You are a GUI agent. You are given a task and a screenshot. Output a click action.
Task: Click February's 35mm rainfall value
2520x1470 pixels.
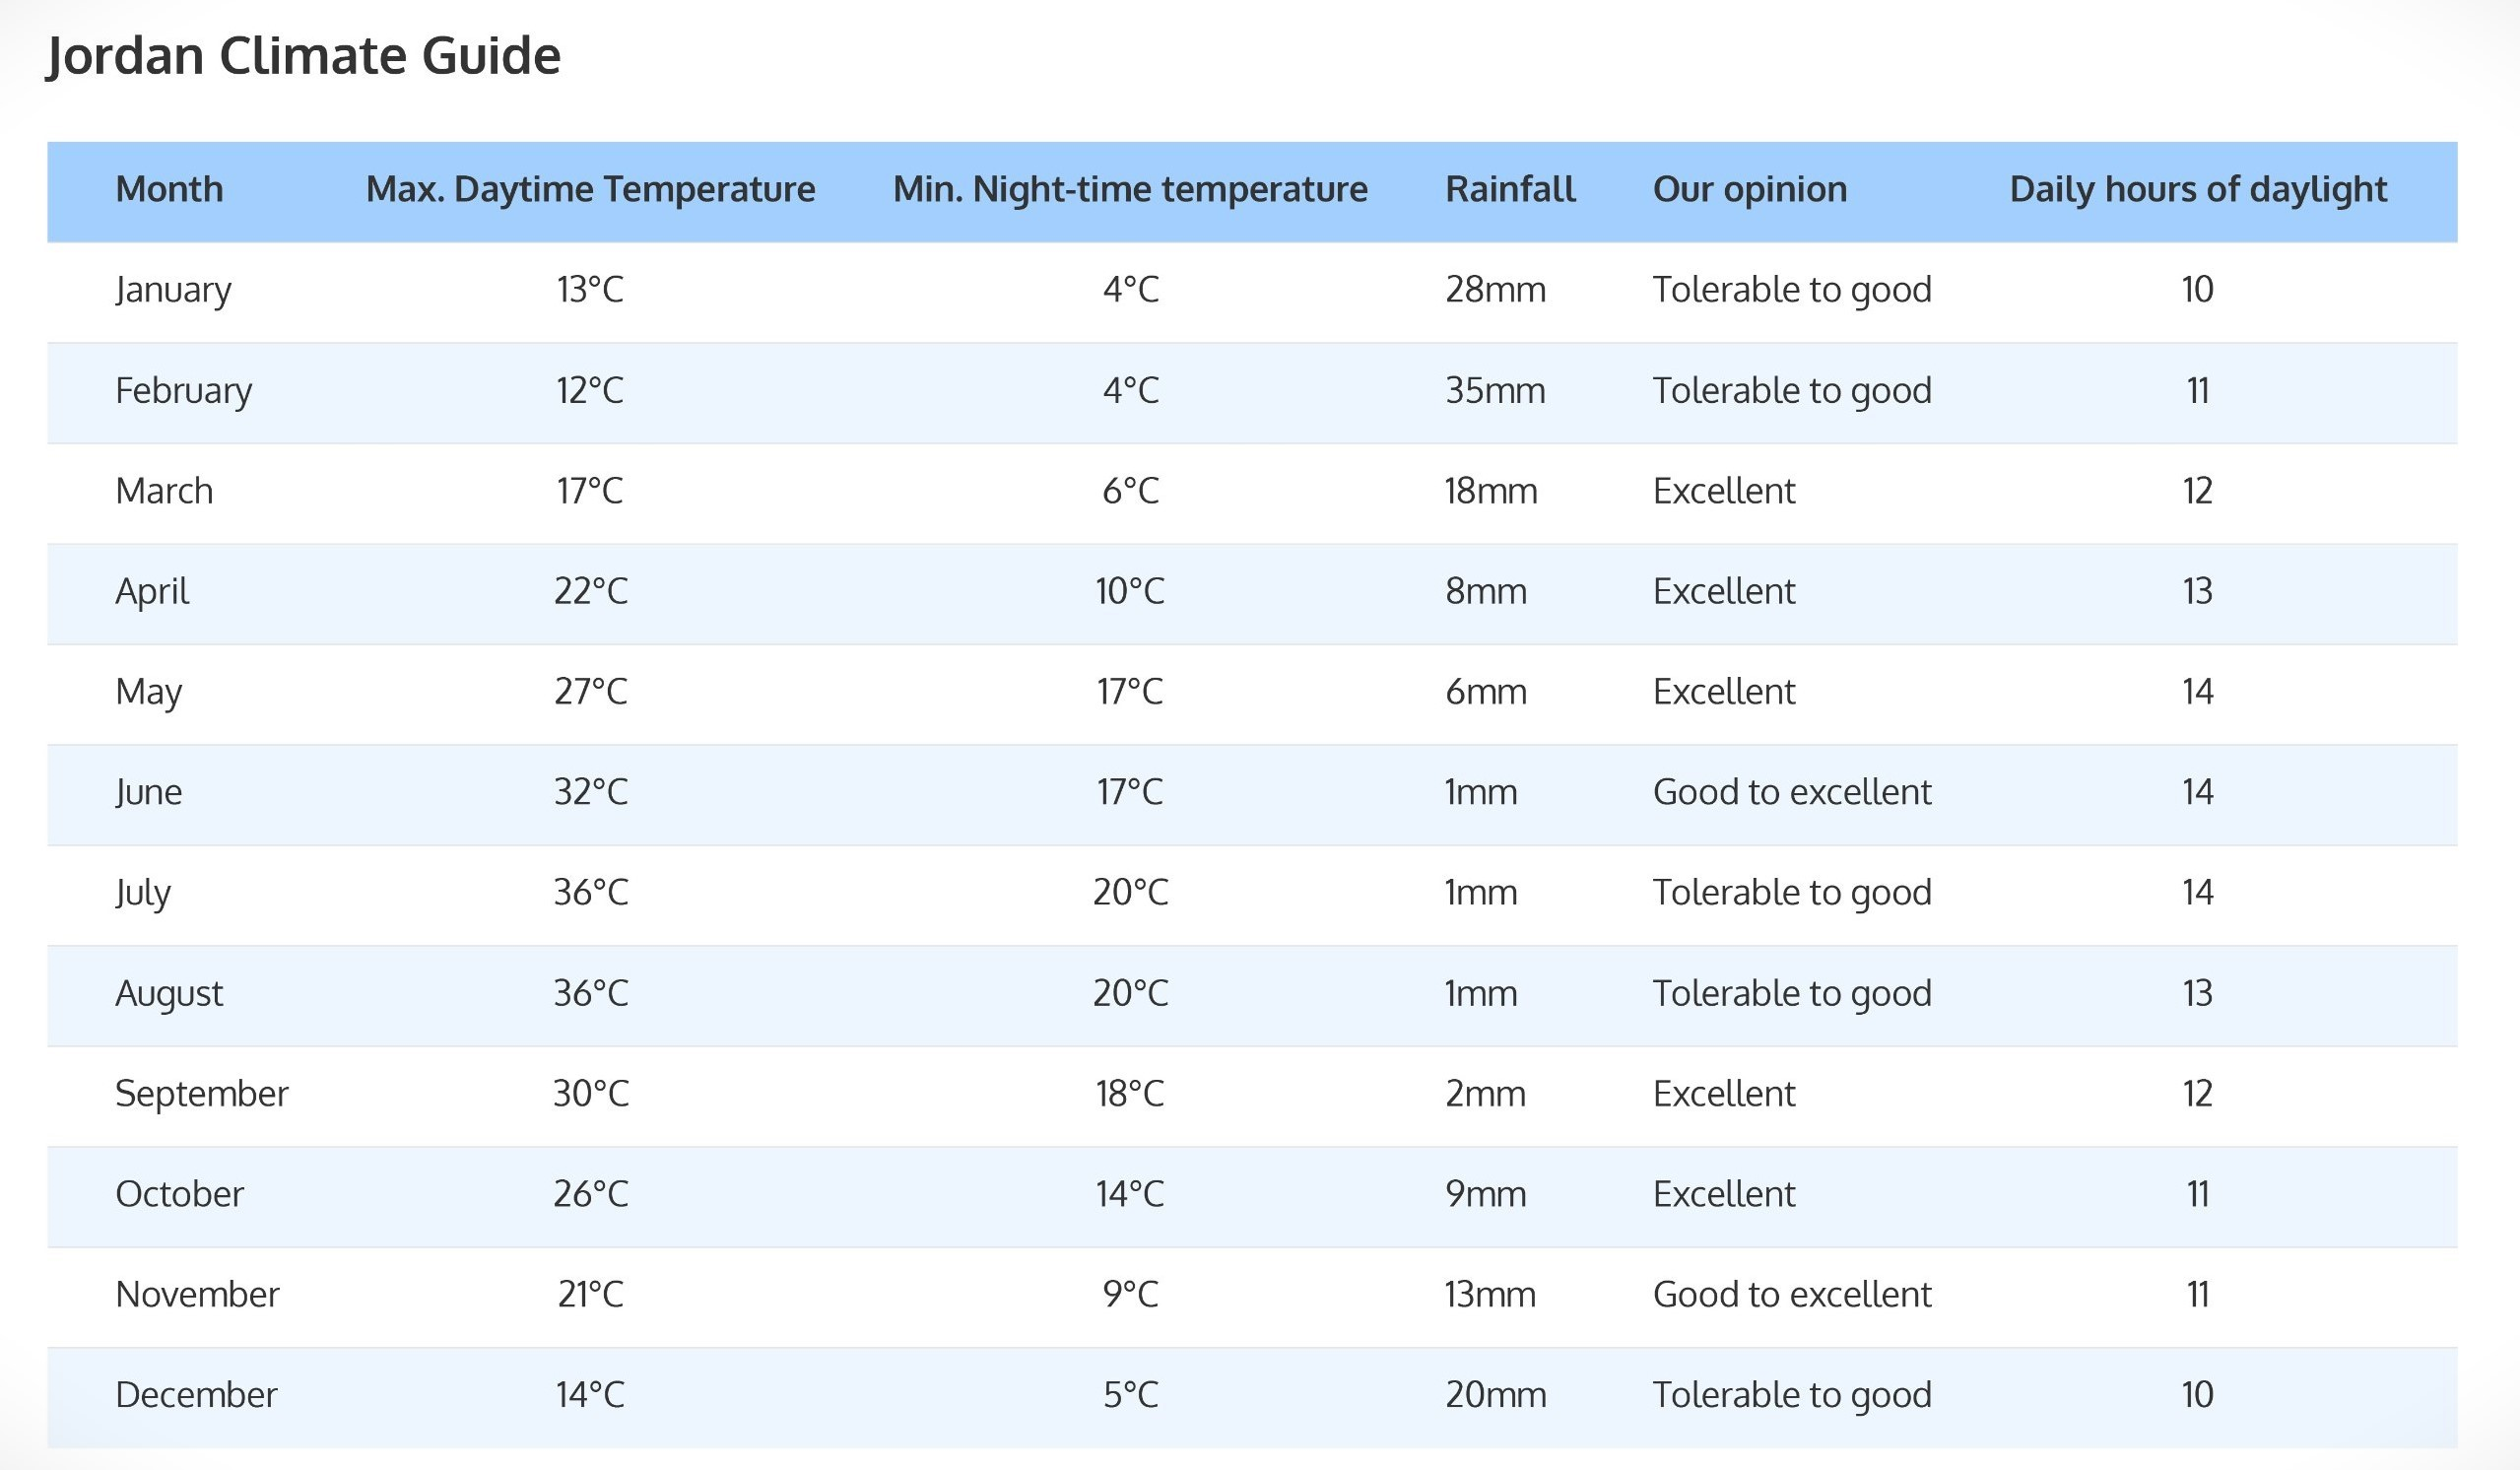(x=1495, y=390)
